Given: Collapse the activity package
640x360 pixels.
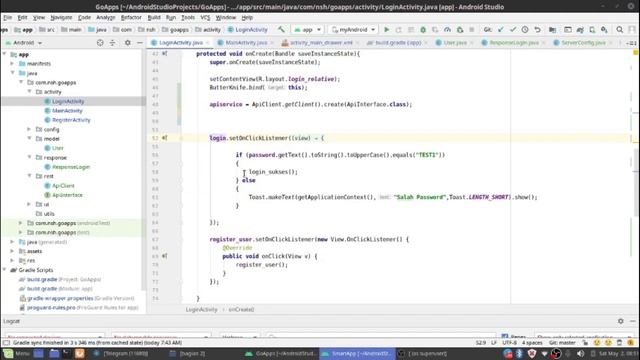Looking at the screenshot, I should [29, 92].
